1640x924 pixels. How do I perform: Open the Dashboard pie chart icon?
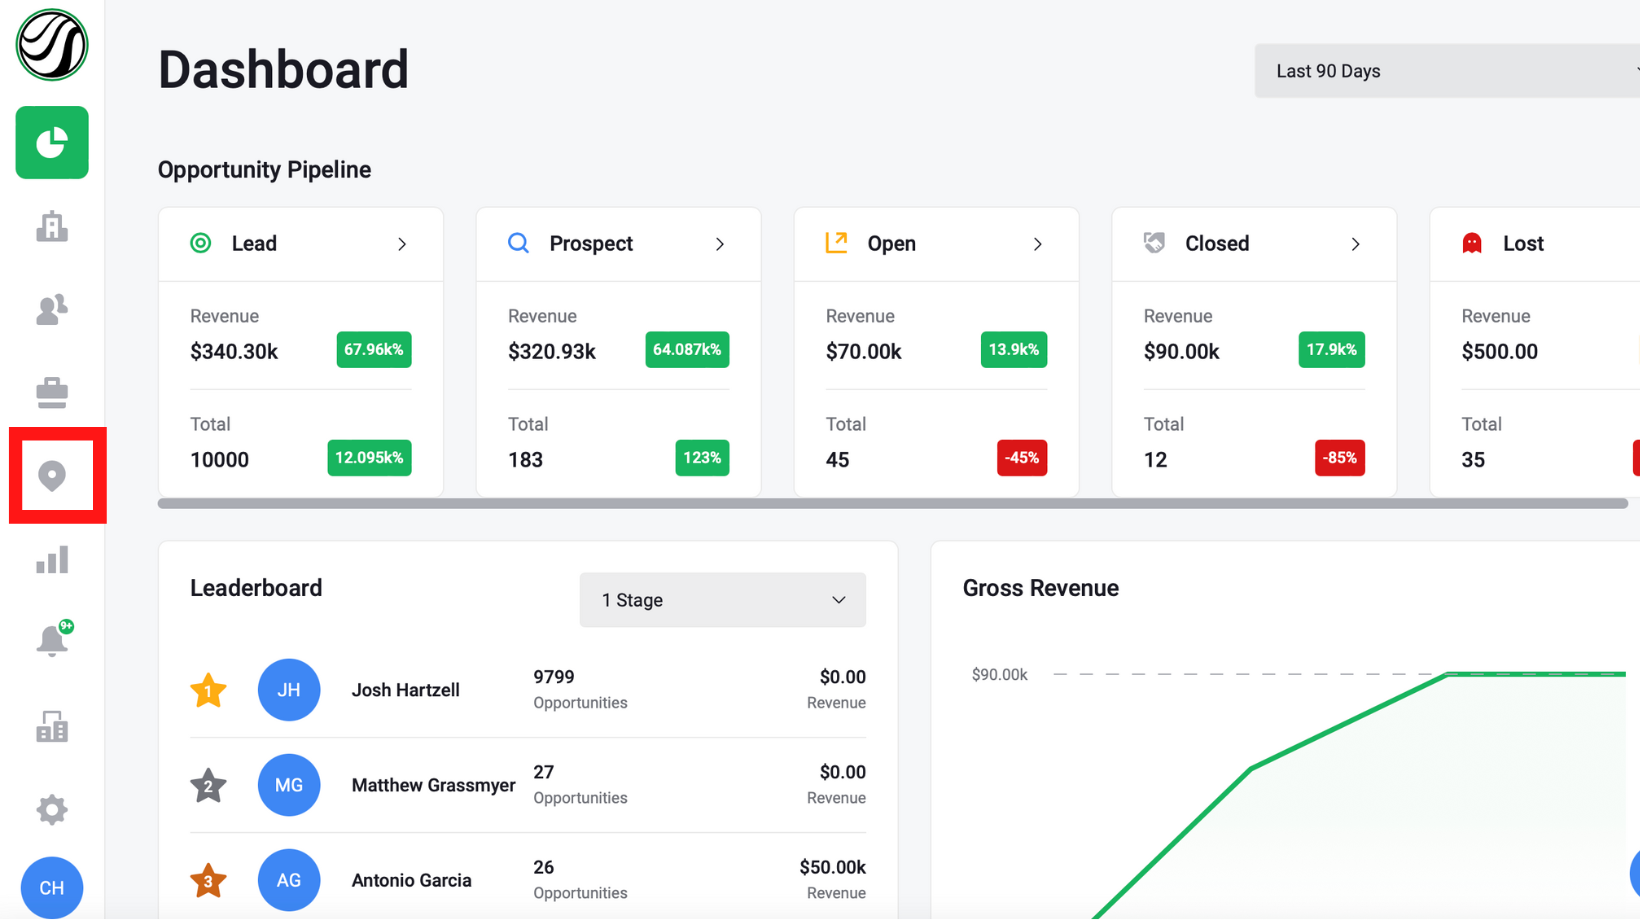pos(52,143)
